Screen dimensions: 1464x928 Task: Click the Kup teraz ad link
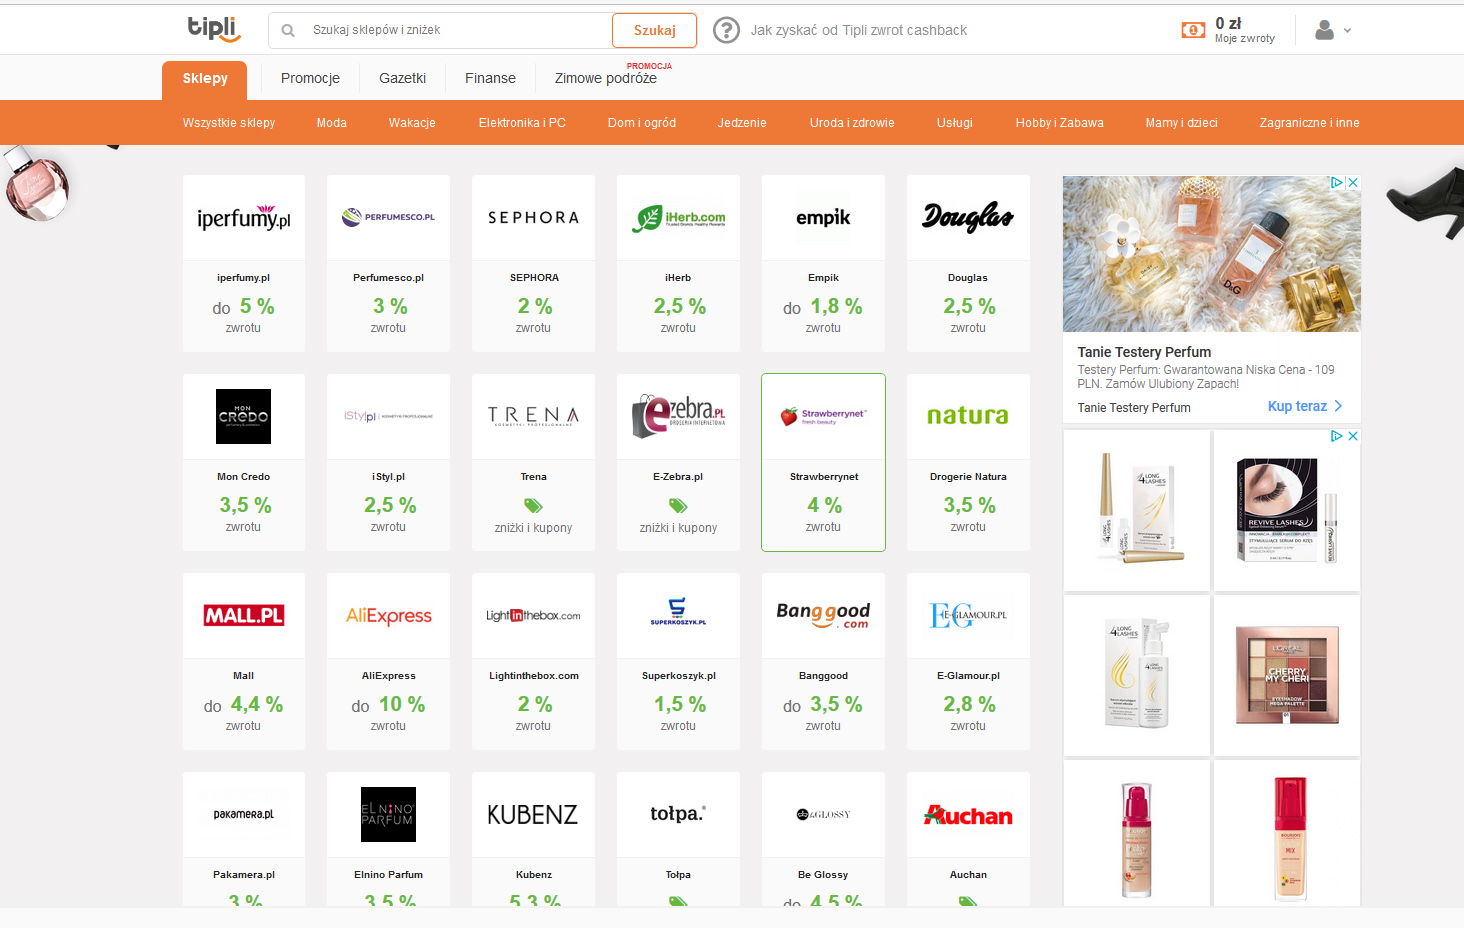click(1305, 406)
